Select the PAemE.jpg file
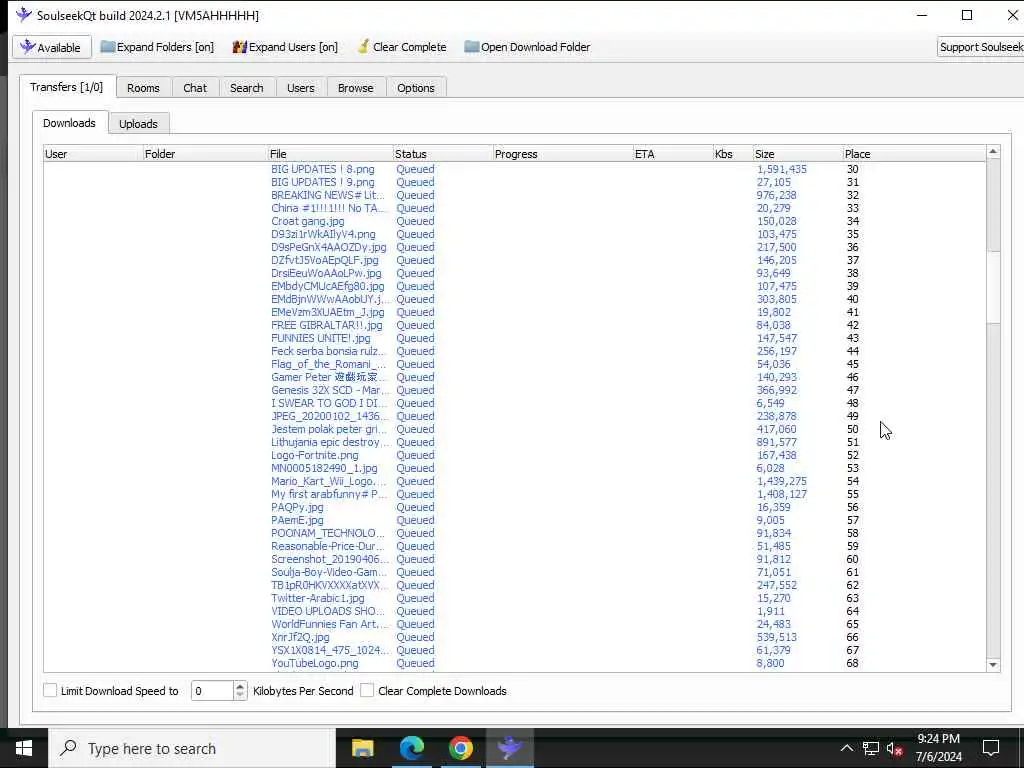This screenshot has height=768, width=1024. coord(297,520)
